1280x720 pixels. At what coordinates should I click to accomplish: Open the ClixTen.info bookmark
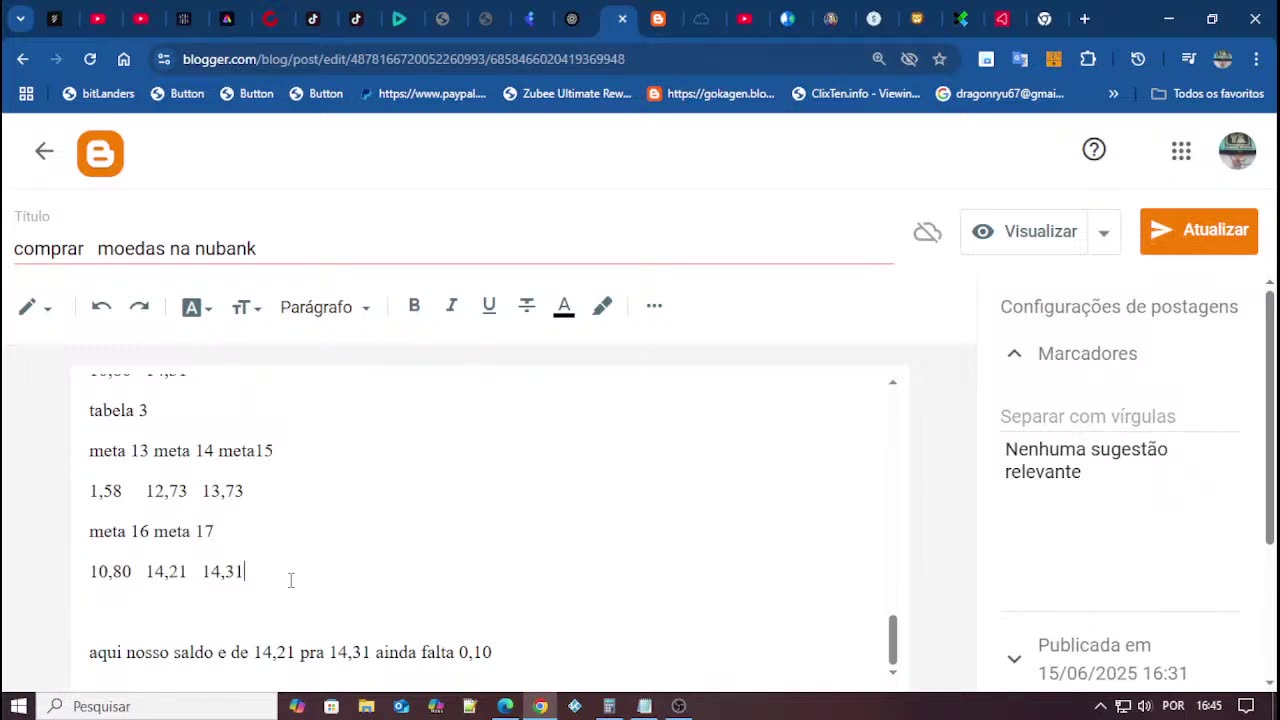[856, 94]
